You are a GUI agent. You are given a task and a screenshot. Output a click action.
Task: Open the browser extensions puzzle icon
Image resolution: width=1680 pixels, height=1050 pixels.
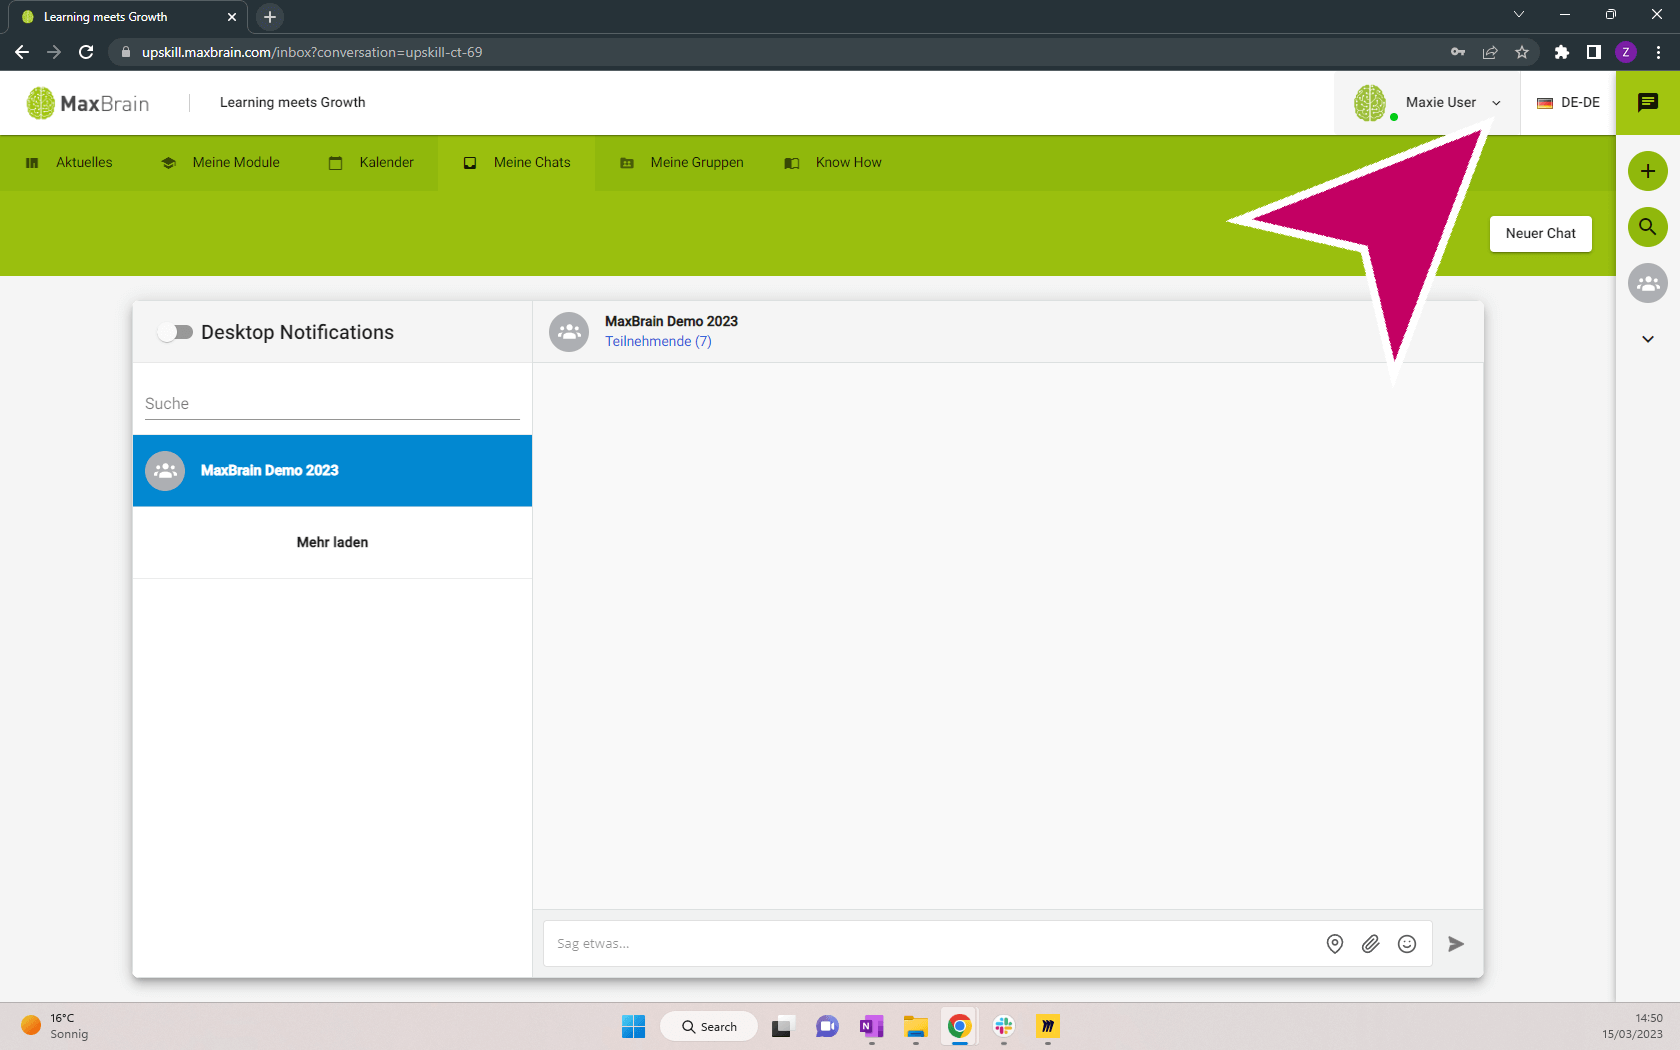(x=1562, y=52)
